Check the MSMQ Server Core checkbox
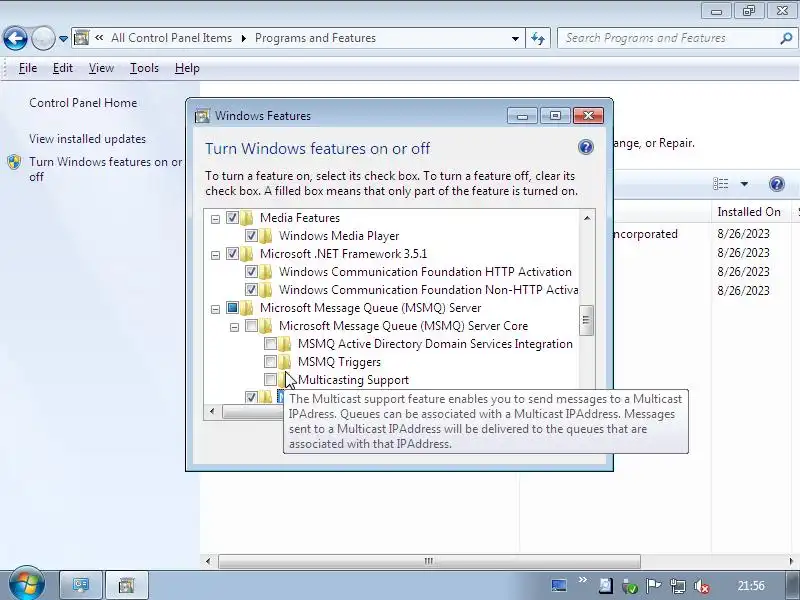Screen dimensions: 800x600 pyautogui.click(x=251, y=326)
